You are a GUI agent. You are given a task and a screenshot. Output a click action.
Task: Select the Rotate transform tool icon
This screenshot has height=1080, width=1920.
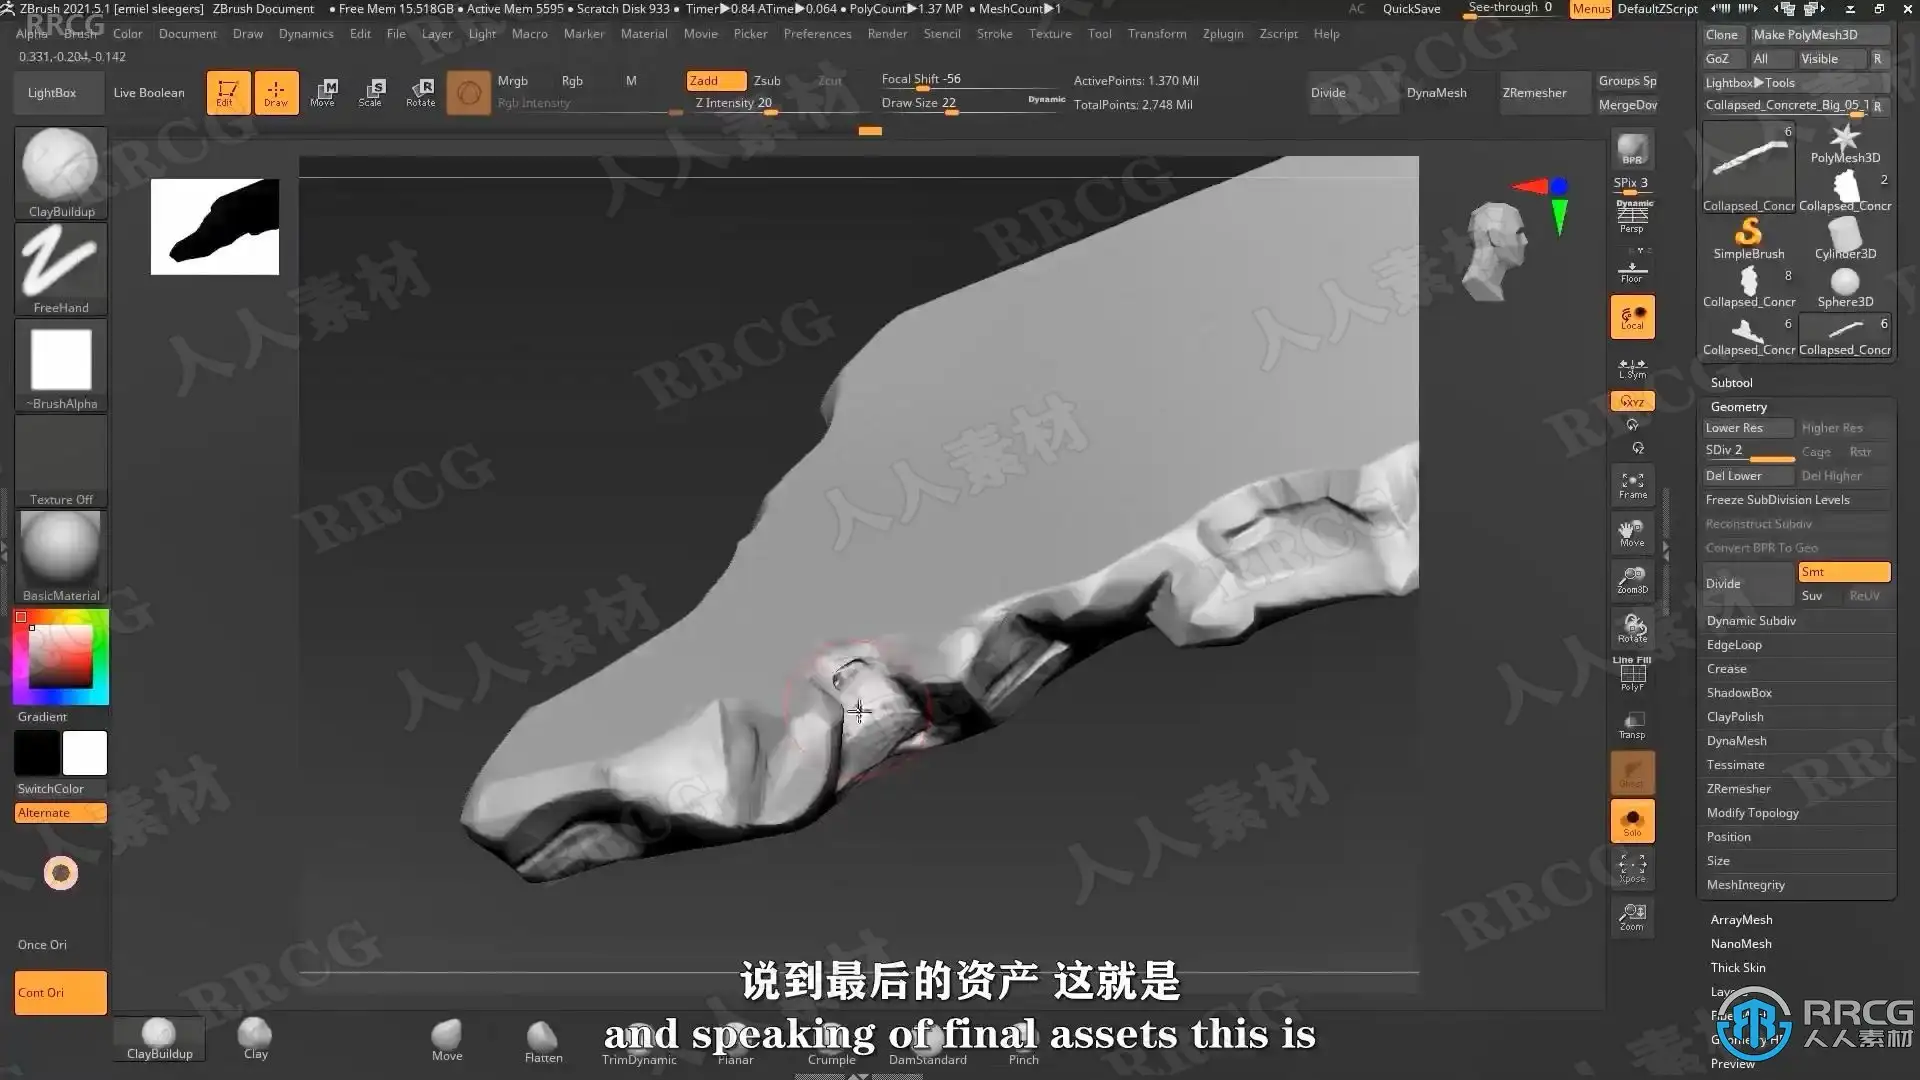click(x=420, y=92)
